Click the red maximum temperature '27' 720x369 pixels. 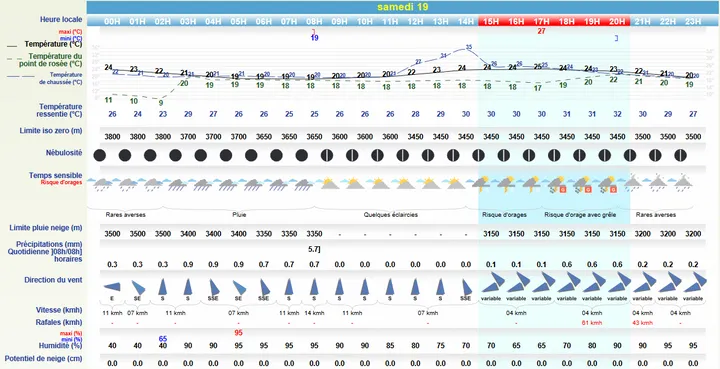pos(541,31)
